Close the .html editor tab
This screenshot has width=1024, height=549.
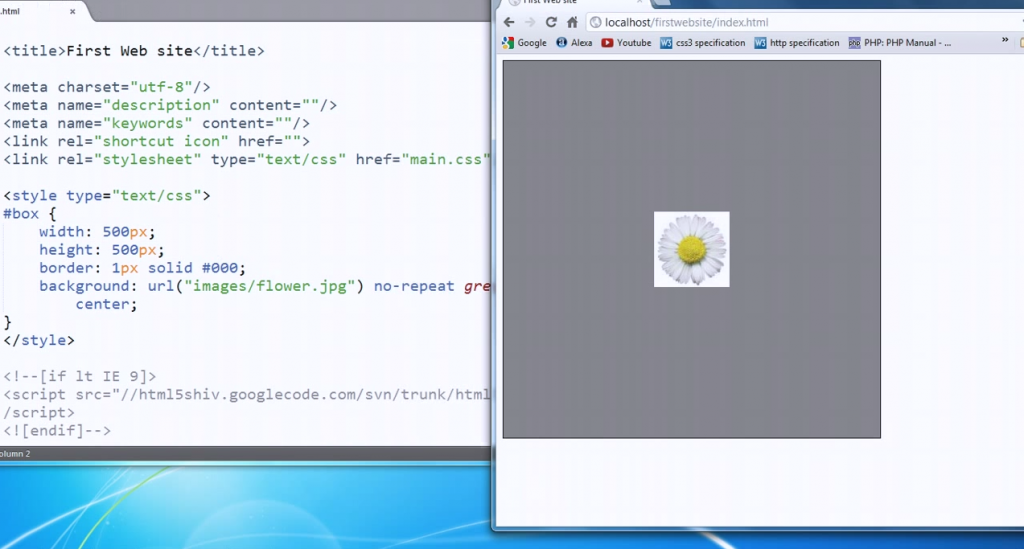tap(72, 11)
